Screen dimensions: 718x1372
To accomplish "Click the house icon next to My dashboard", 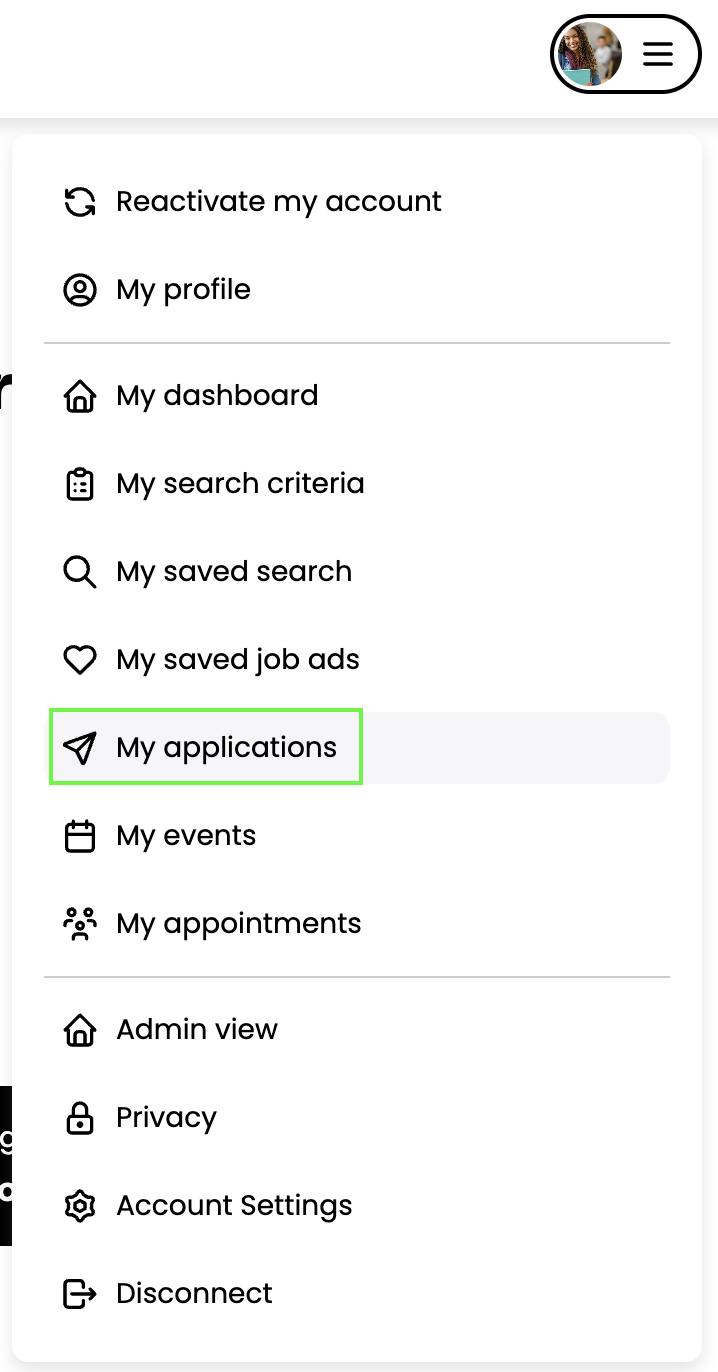I will point(80,396).
